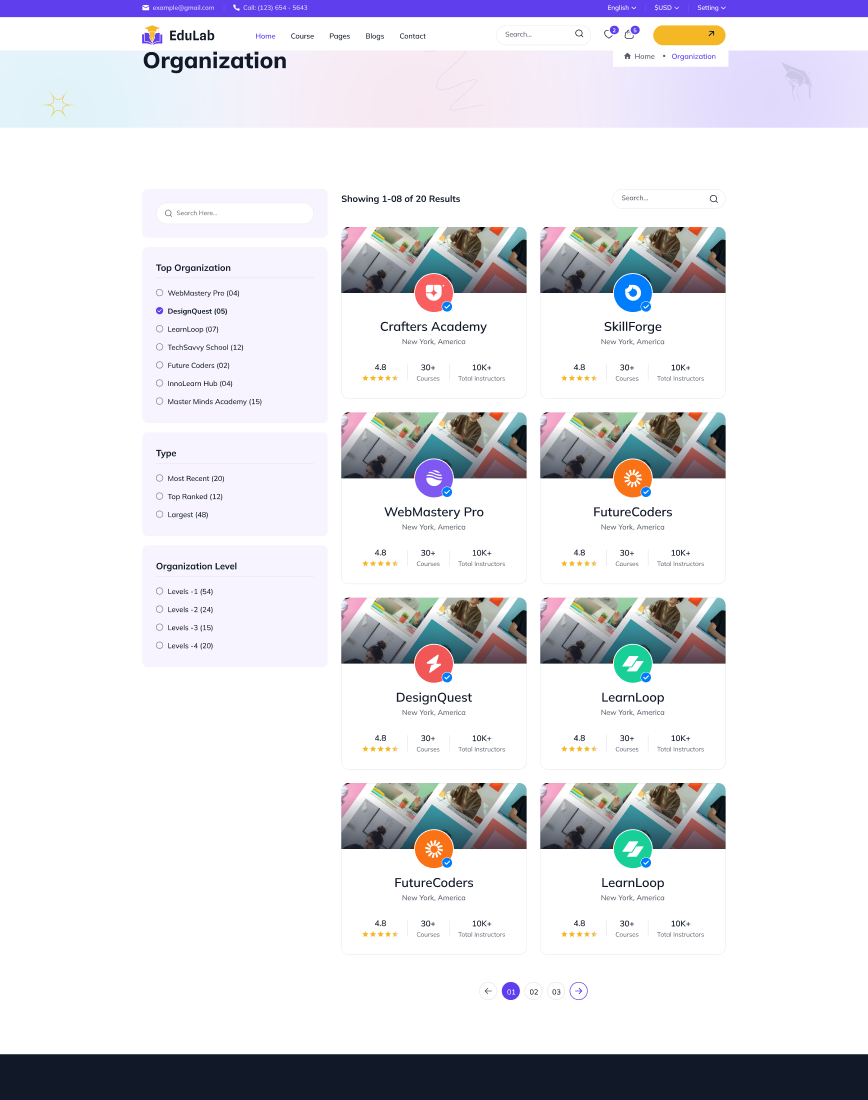Click the SkillForge blue logo badge

632,293
